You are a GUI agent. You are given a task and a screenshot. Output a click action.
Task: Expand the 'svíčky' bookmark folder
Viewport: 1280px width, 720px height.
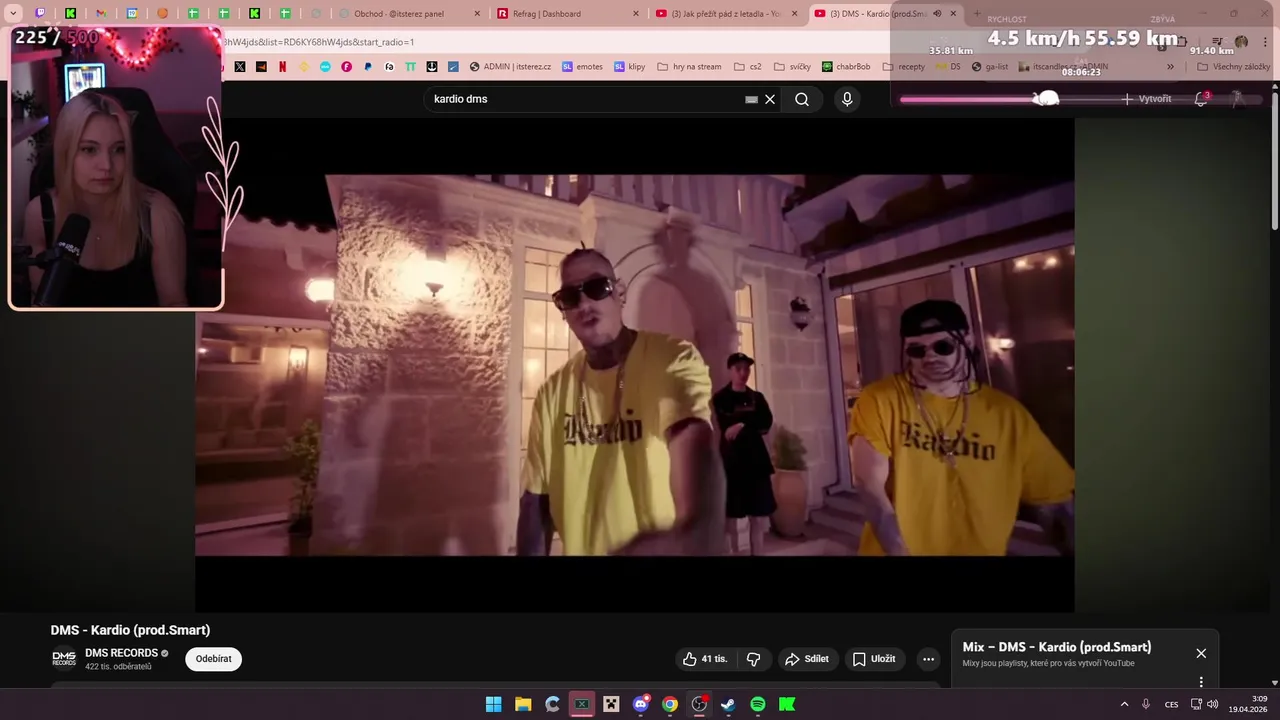coord(792,67)
